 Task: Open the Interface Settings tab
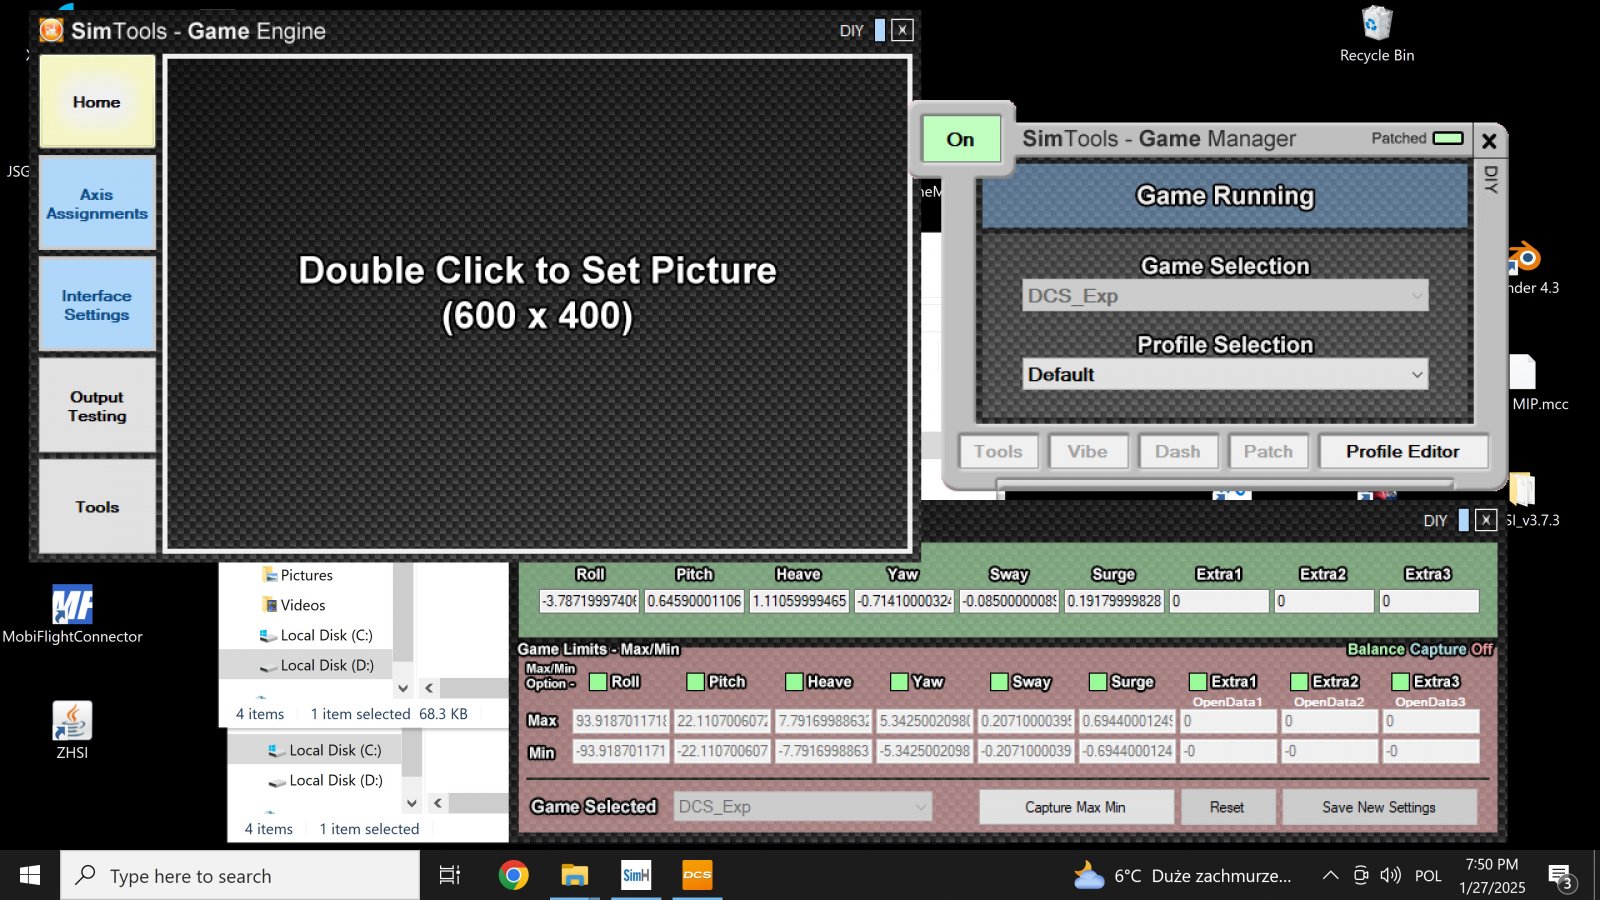pyautogui.click(x=97, y=304)
